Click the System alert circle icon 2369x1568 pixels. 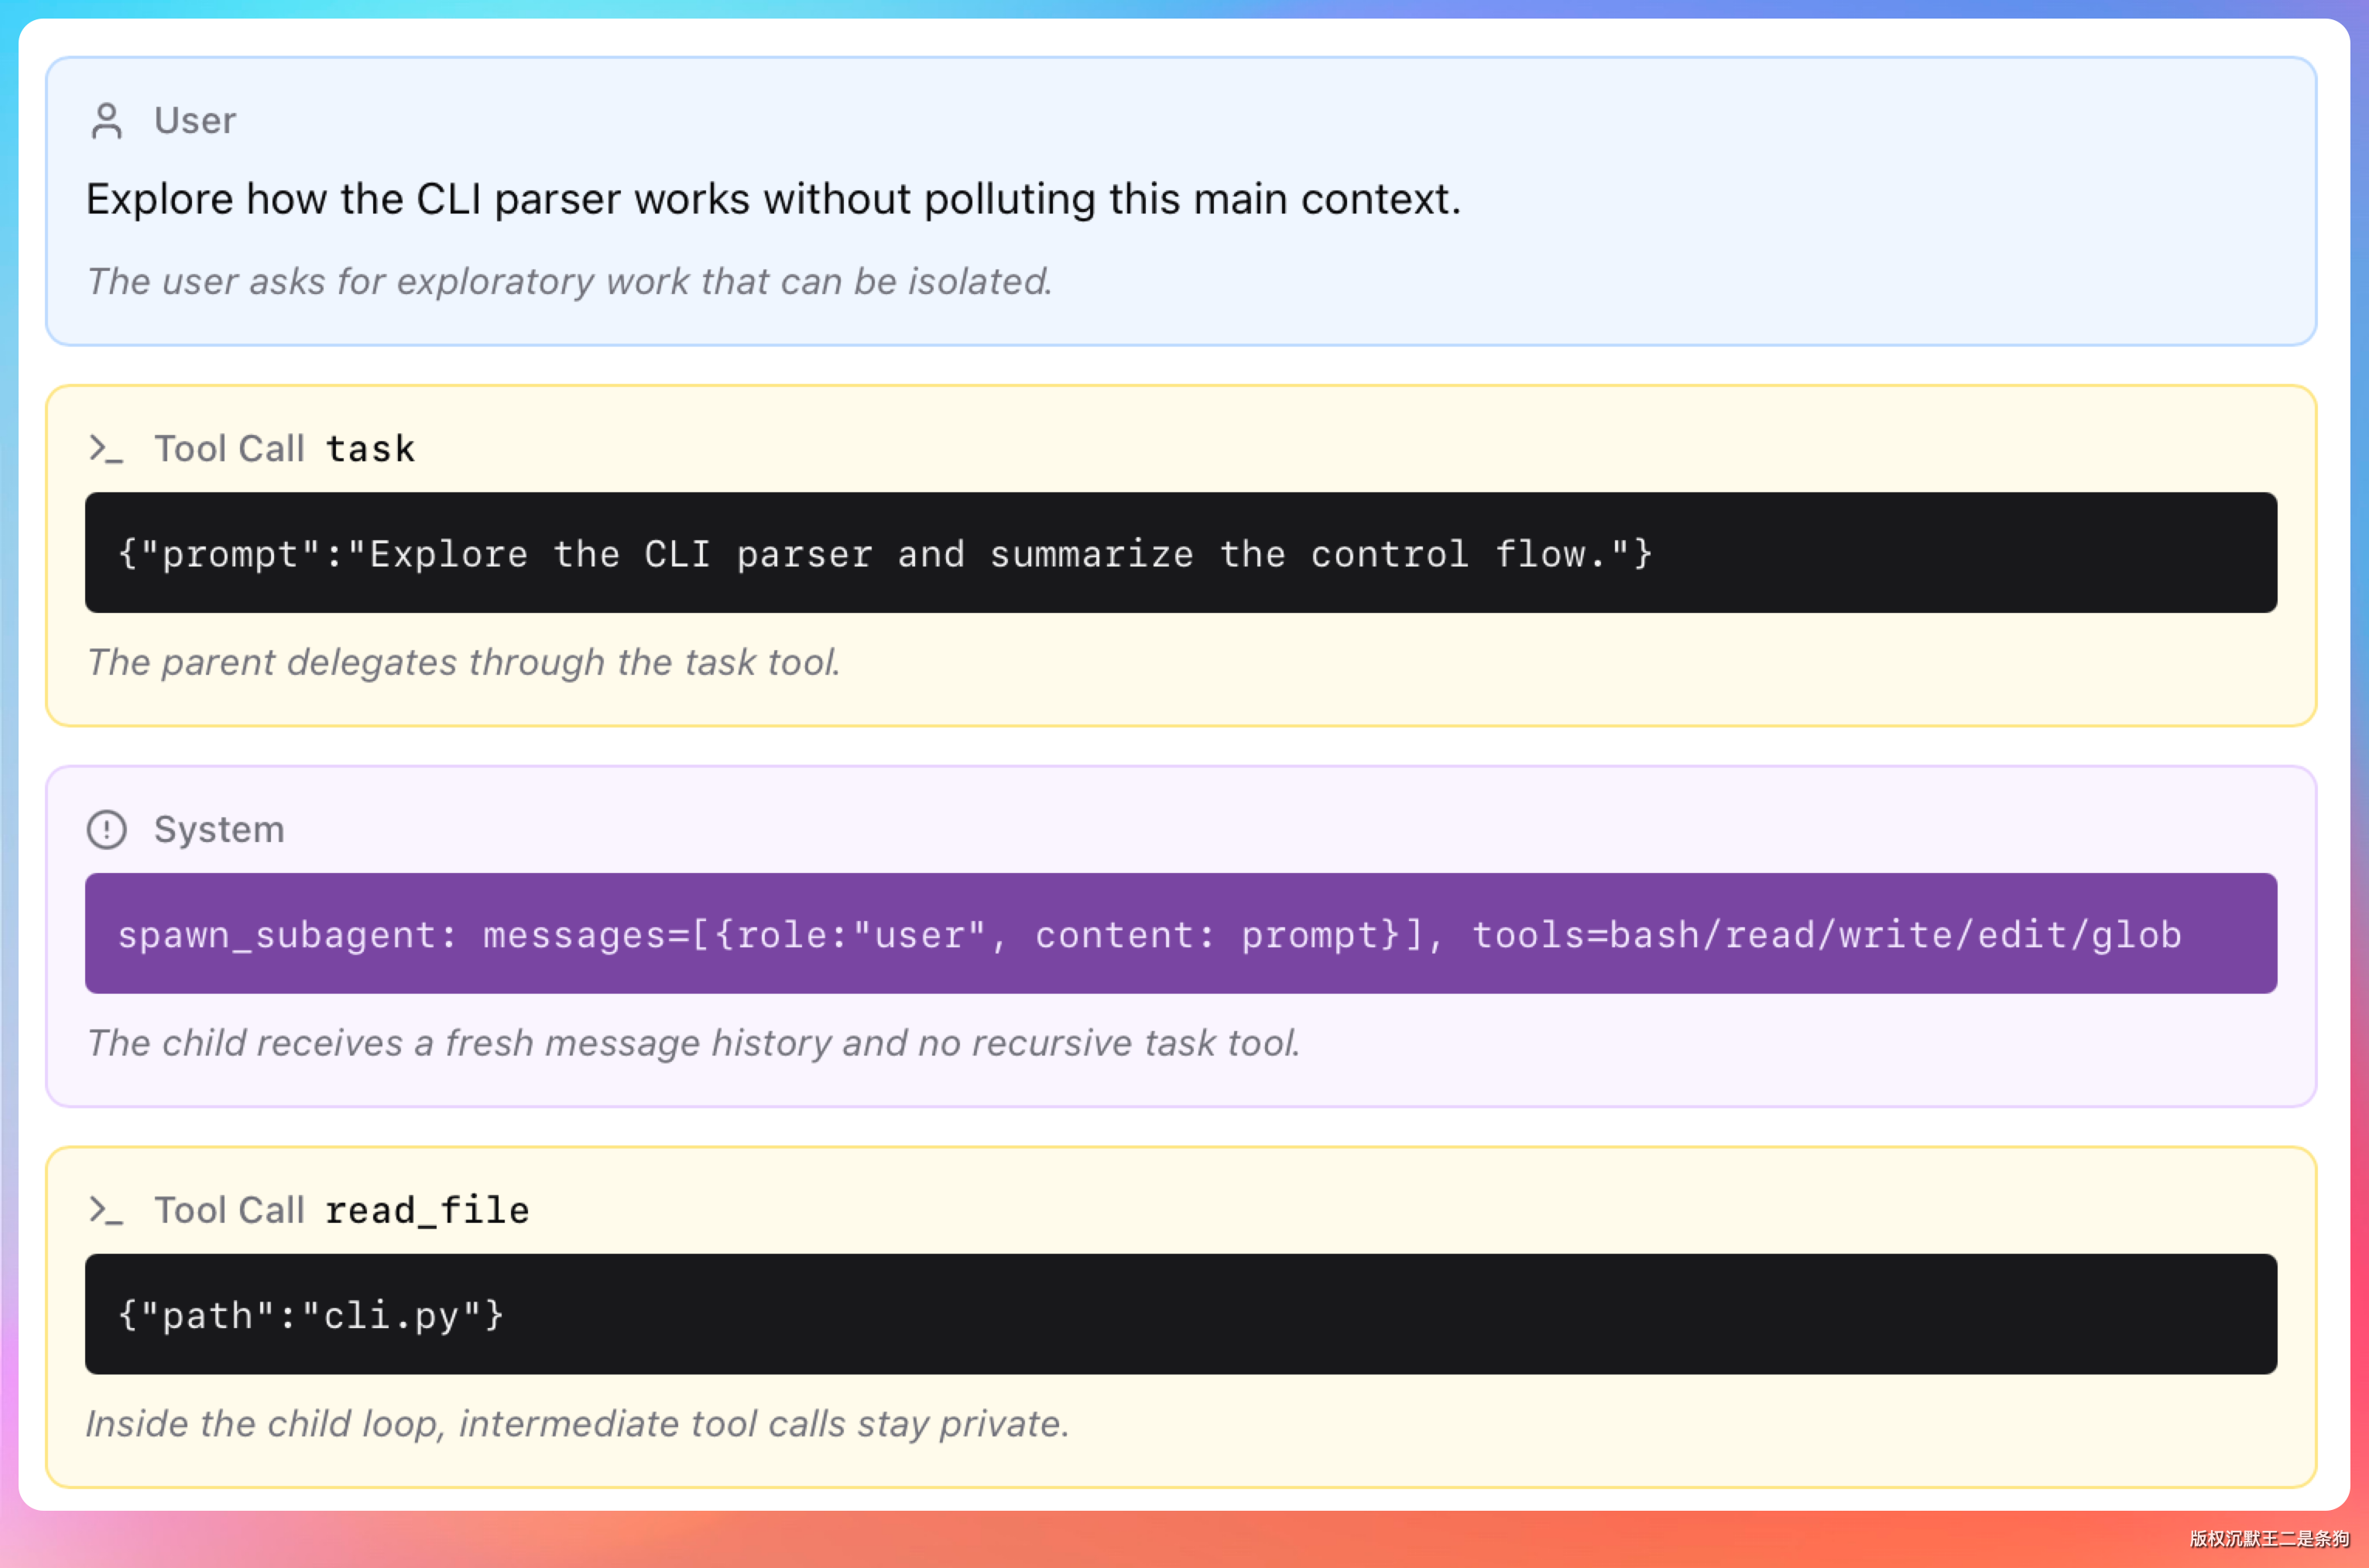107,829
